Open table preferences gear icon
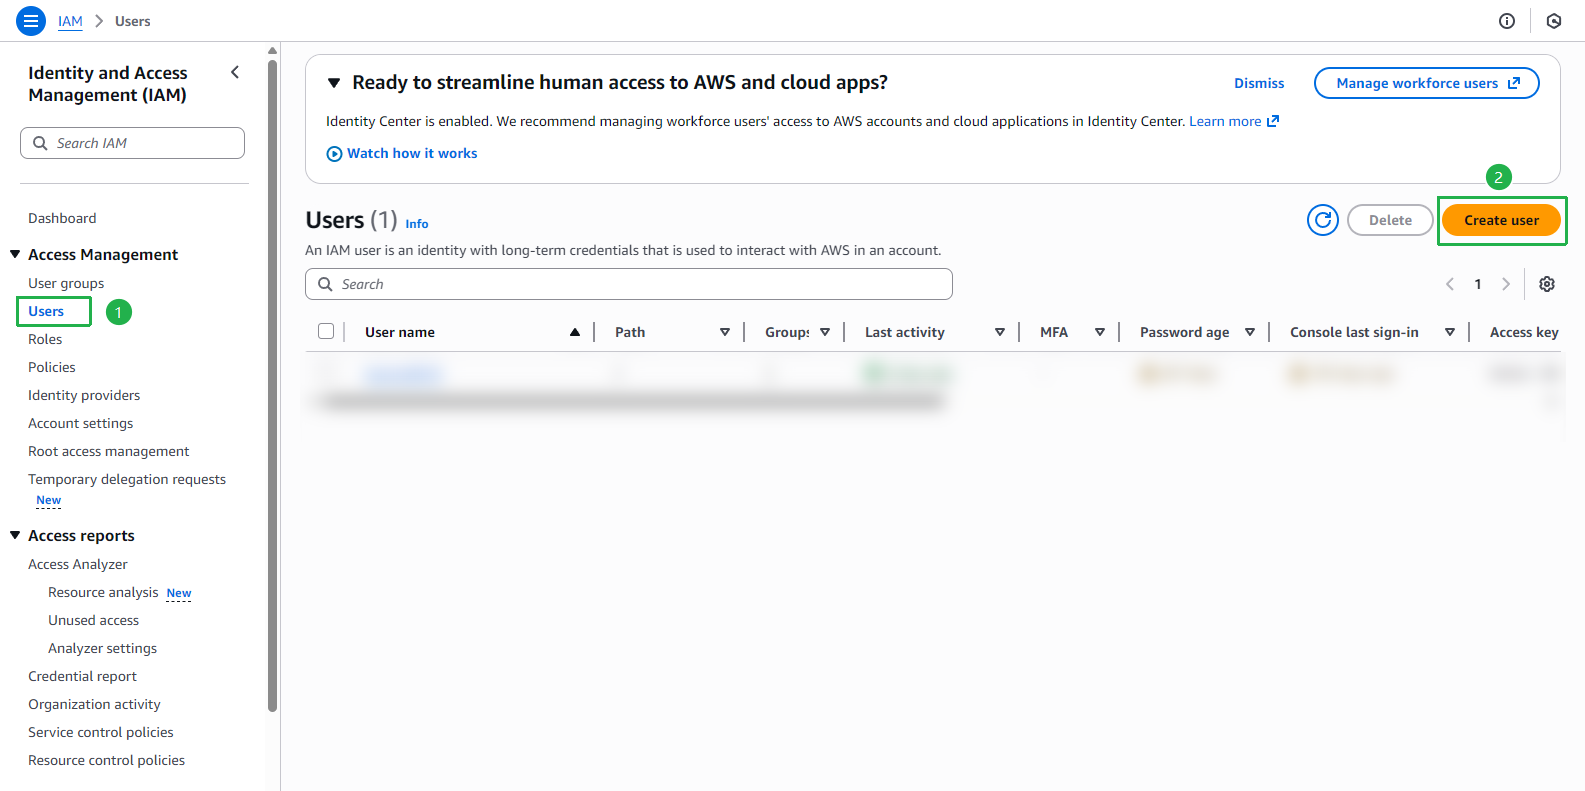Image resolution: width=1585 pixels, height=791 pixels. click(1547, 284)
